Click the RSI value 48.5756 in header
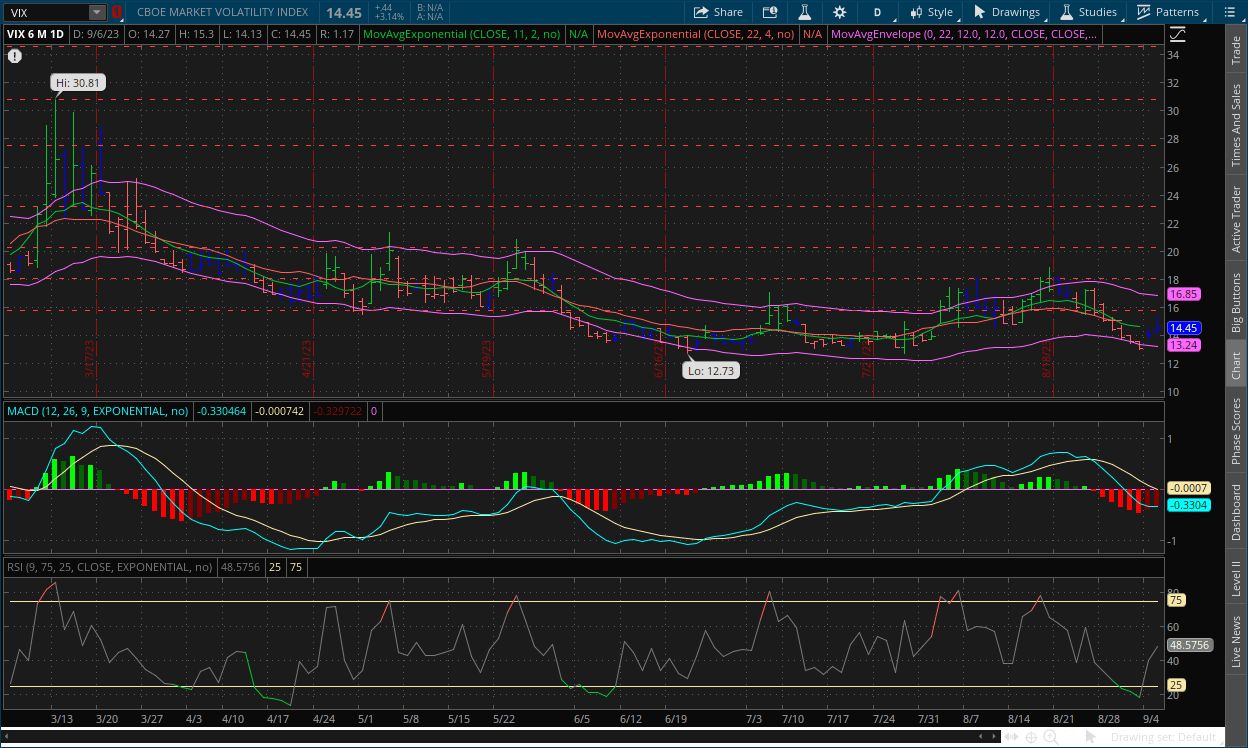This screenshot has height=748, width=1248. pyautogui.click(x=241, y=567)
